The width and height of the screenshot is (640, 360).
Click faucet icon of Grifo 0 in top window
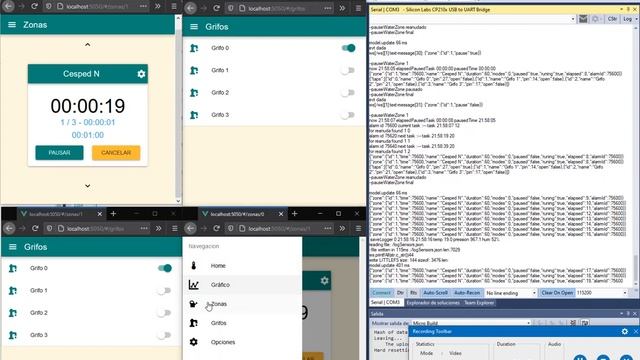(x=194, y=48)
